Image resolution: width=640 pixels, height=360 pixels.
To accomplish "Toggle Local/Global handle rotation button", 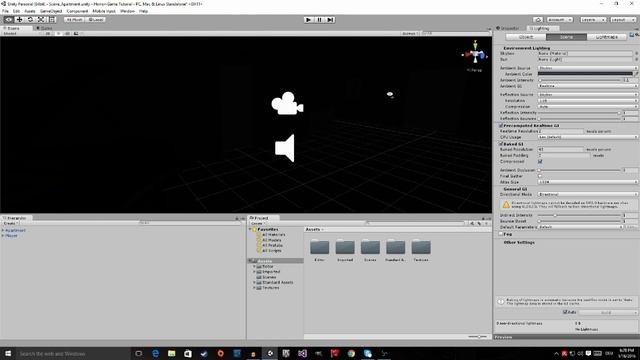I will click(x=96, y=20).
